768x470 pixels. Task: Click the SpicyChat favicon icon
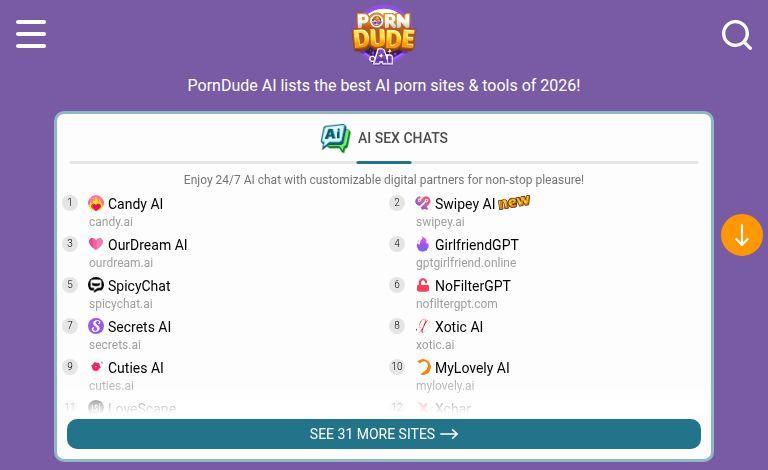click(x=96, y=285)
